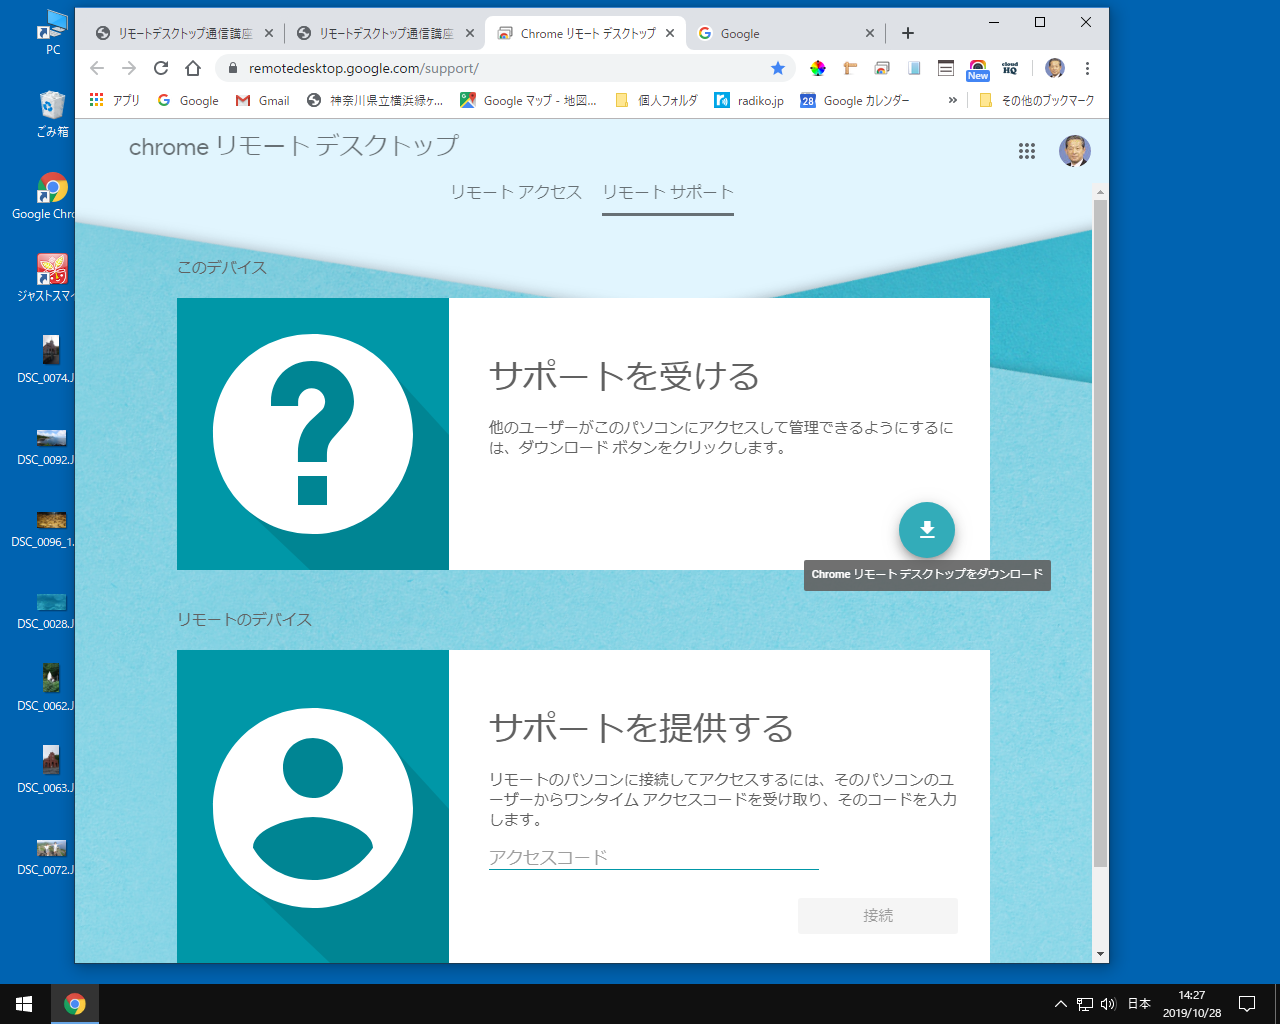
Task: Open the Windows Start menu
Action: pyautogui.click(x=24, y=1004)
